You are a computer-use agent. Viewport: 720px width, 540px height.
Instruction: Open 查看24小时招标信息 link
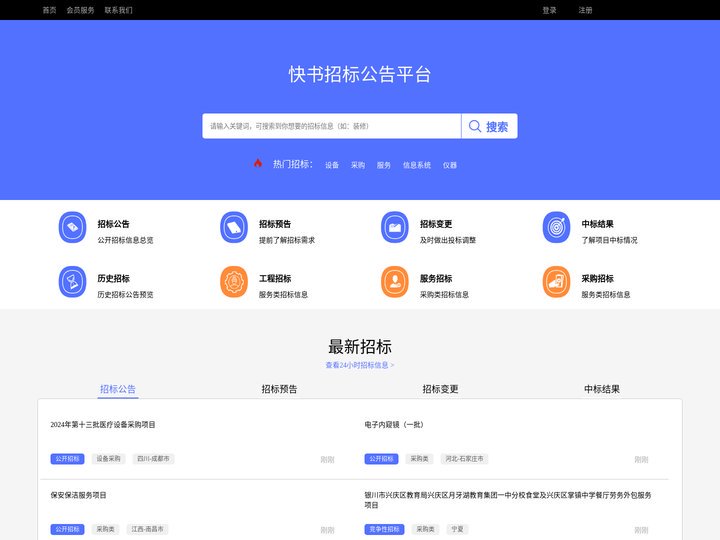point(360,365)
